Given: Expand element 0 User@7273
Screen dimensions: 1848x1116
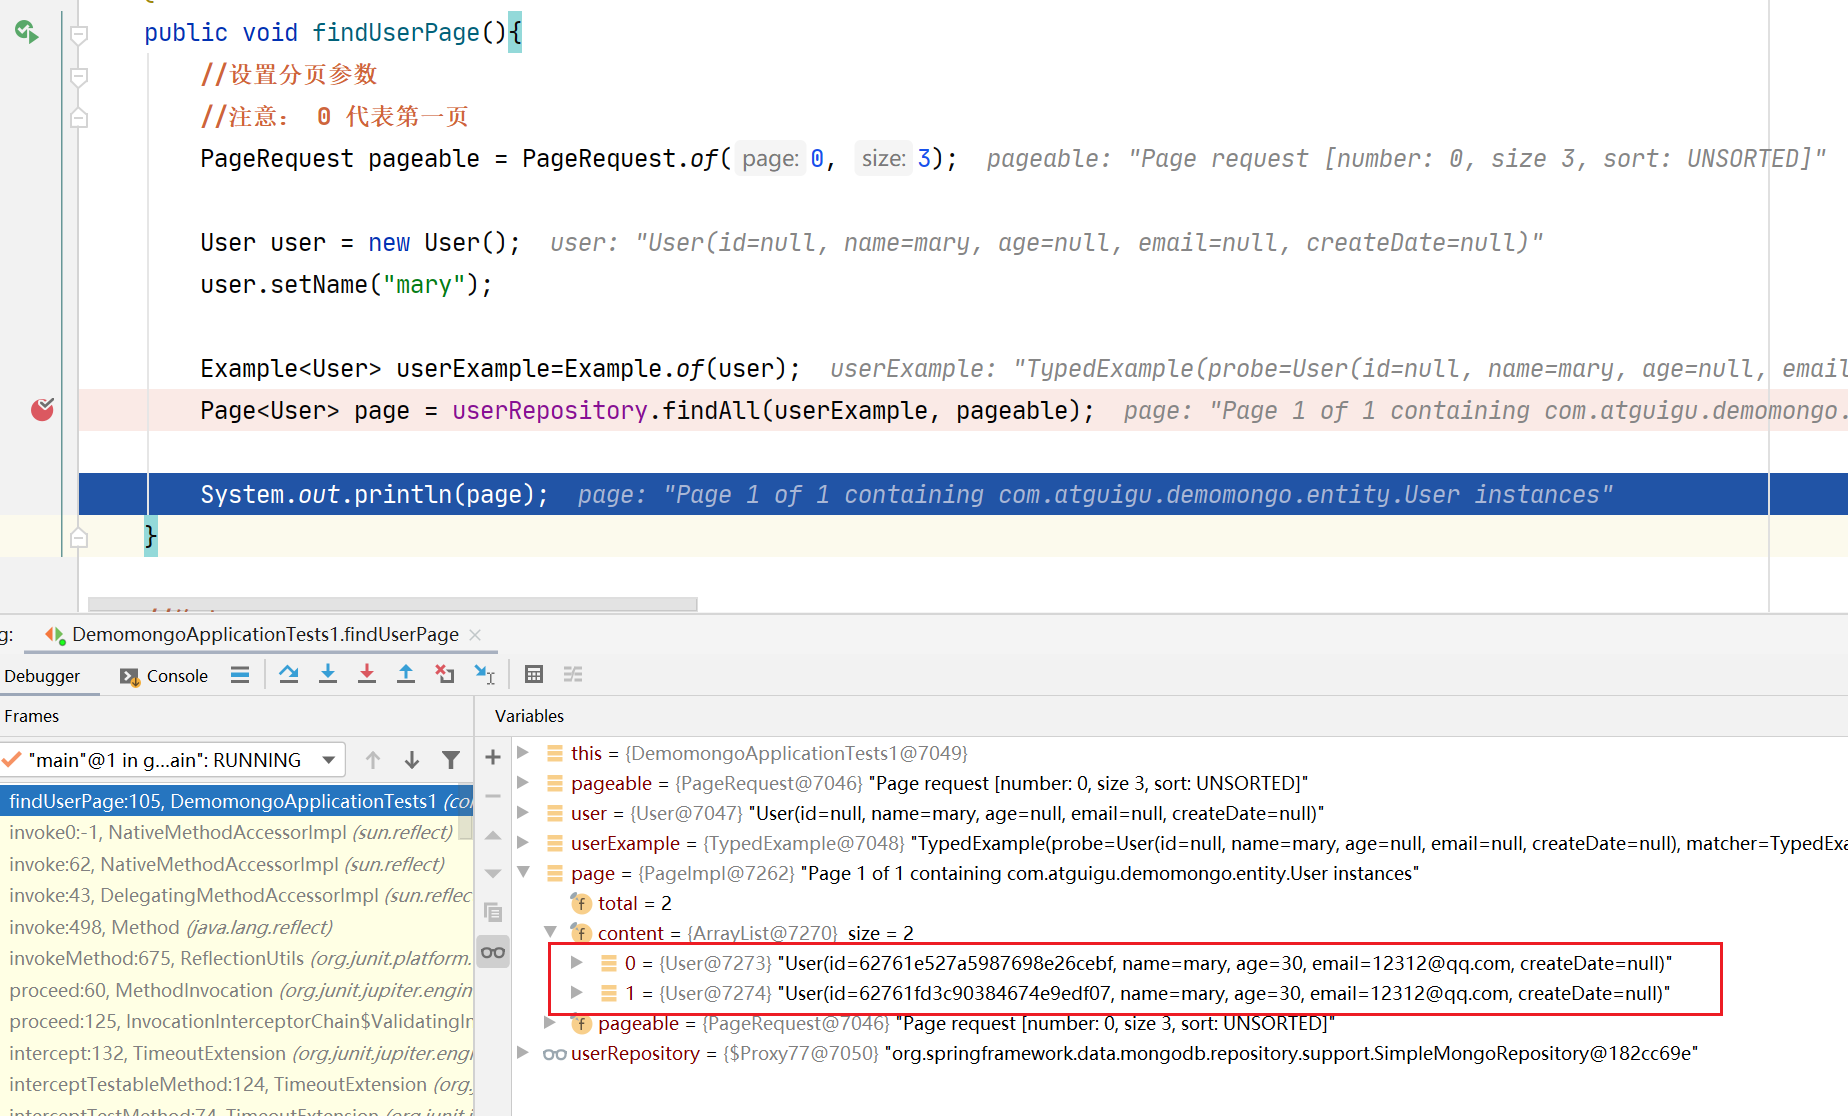Looking at the screenshot, I should point(577,962).
